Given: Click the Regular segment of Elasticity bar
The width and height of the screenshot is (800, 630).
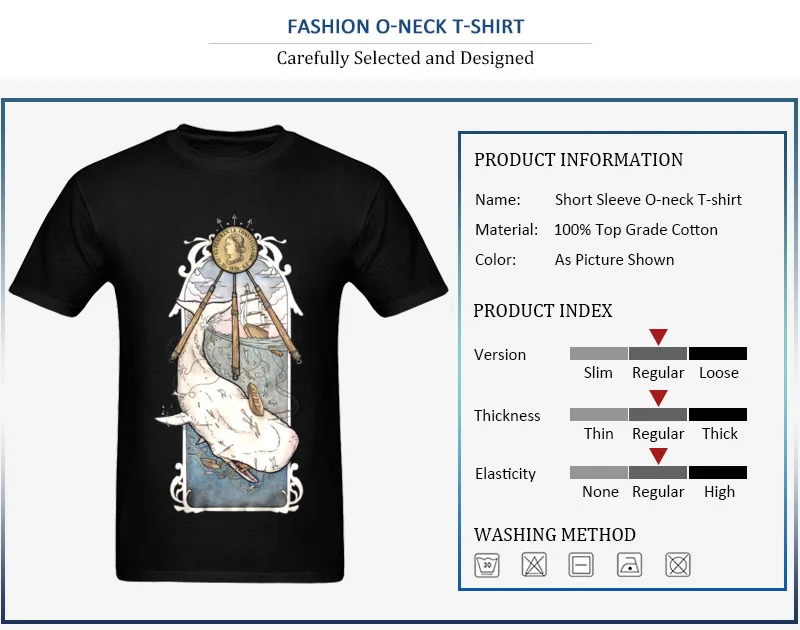Looking at the screenshot, I should point(658,472).
